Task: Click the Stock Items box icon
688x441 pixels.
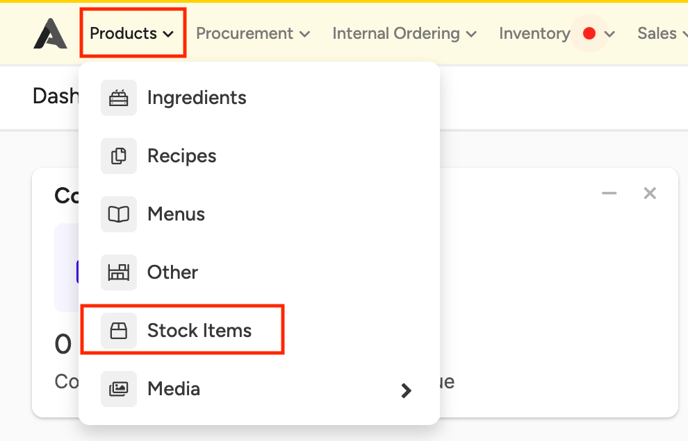Action: point(118,330)
